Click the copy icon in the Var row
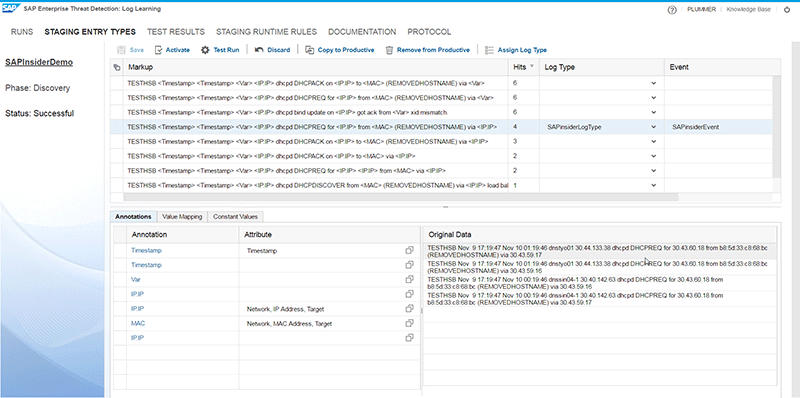 [409, 280]
